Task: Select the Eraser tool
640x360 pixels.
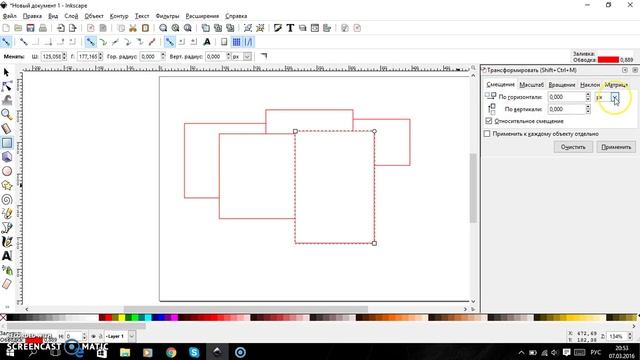Action: point(7,284)
